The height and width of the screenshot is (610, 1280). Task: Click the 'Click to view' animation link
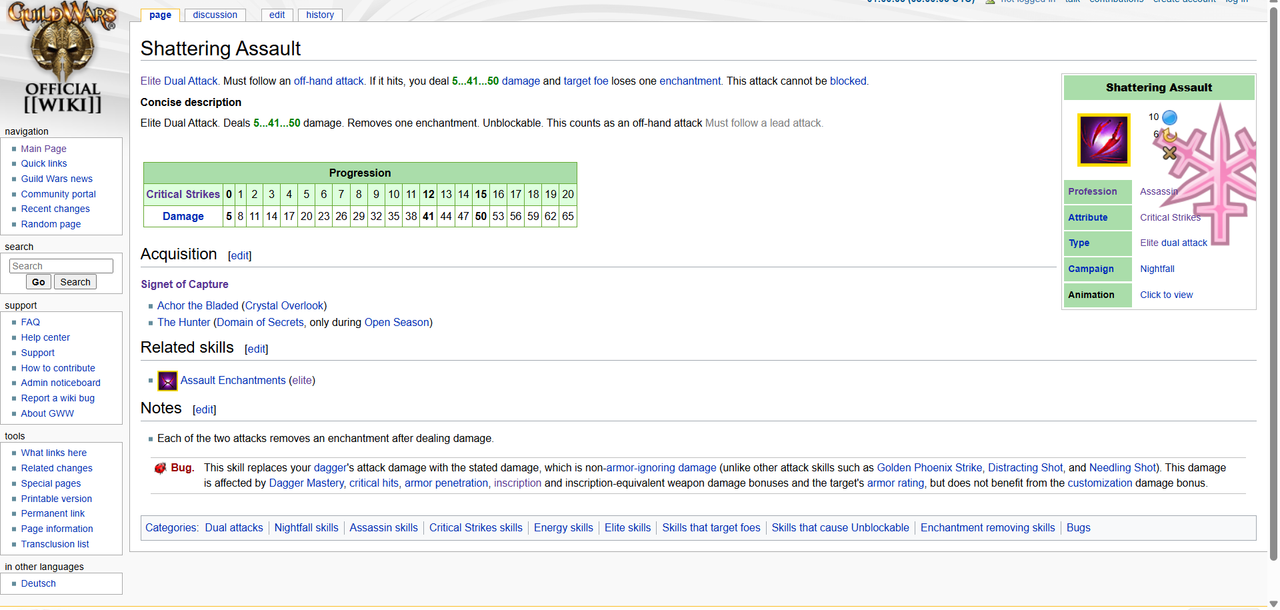(x=1166, y=295)
